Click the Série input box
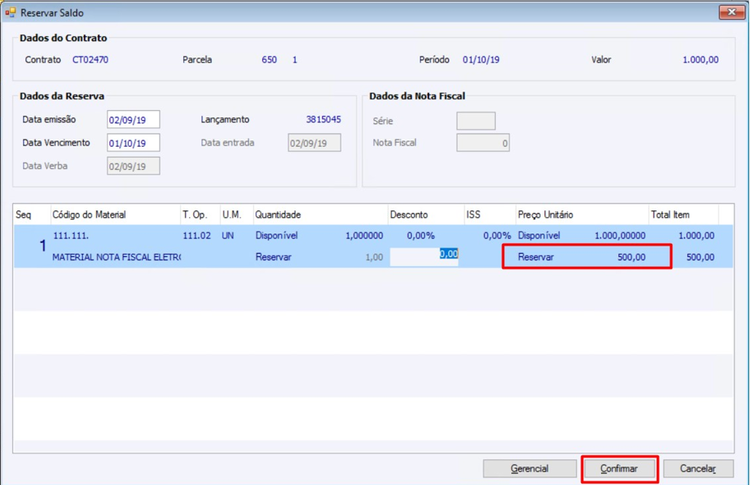The height and width of the screenshot is (485, 750). [476, 121]
